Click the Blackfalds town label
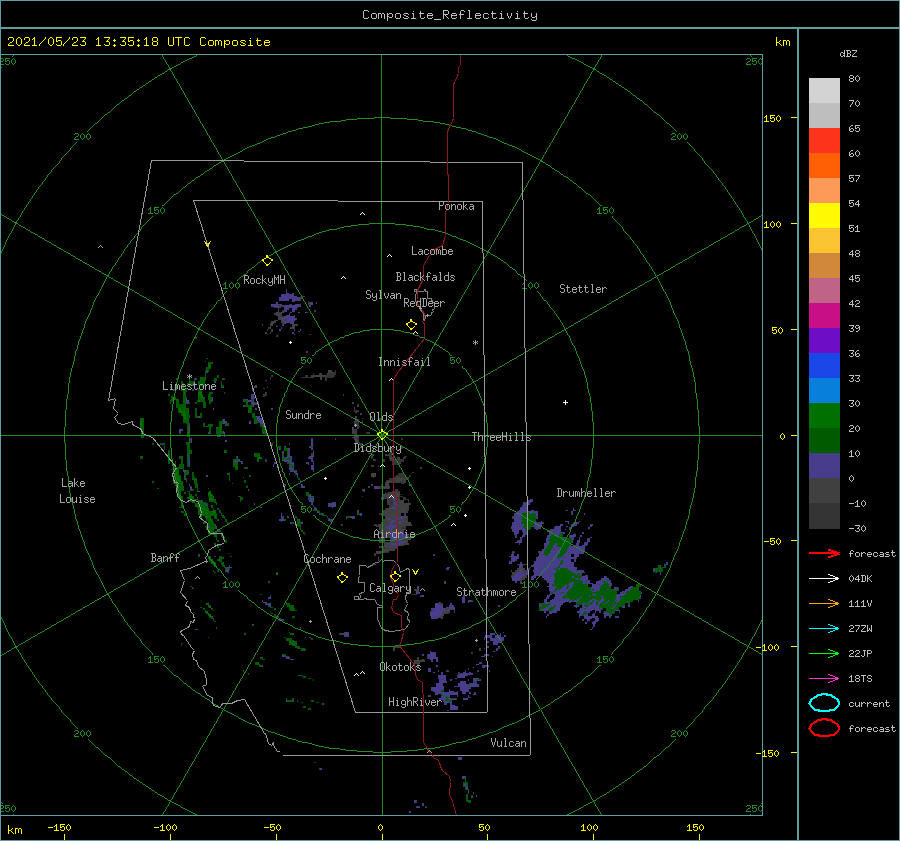900x841 pixels. point(425,277)
